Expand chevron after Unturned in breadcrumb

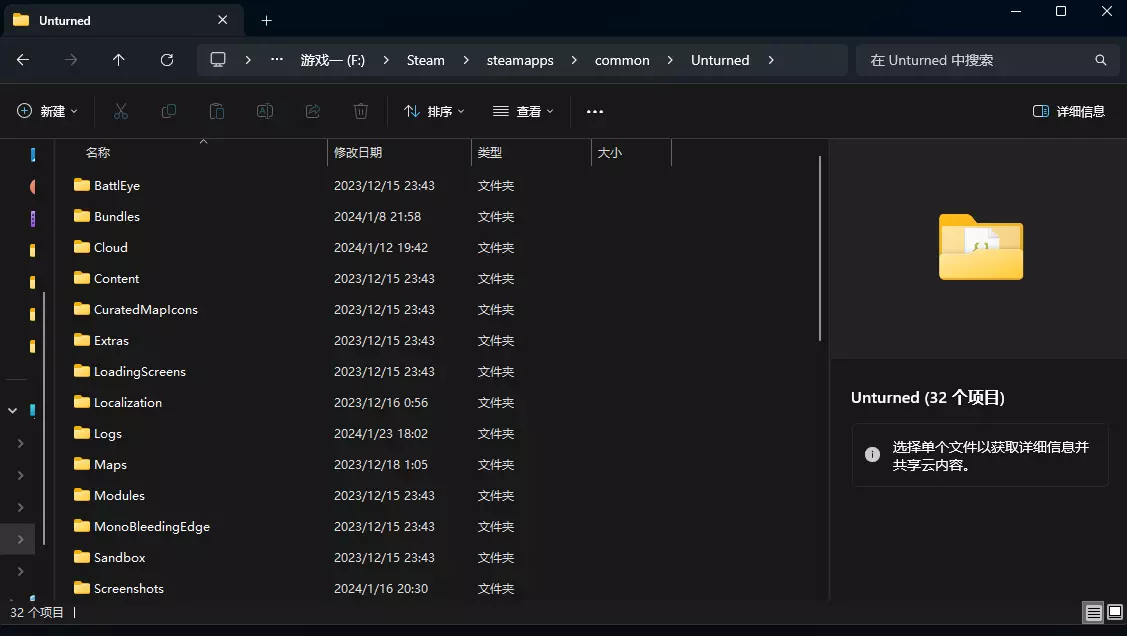coord(771,60)
